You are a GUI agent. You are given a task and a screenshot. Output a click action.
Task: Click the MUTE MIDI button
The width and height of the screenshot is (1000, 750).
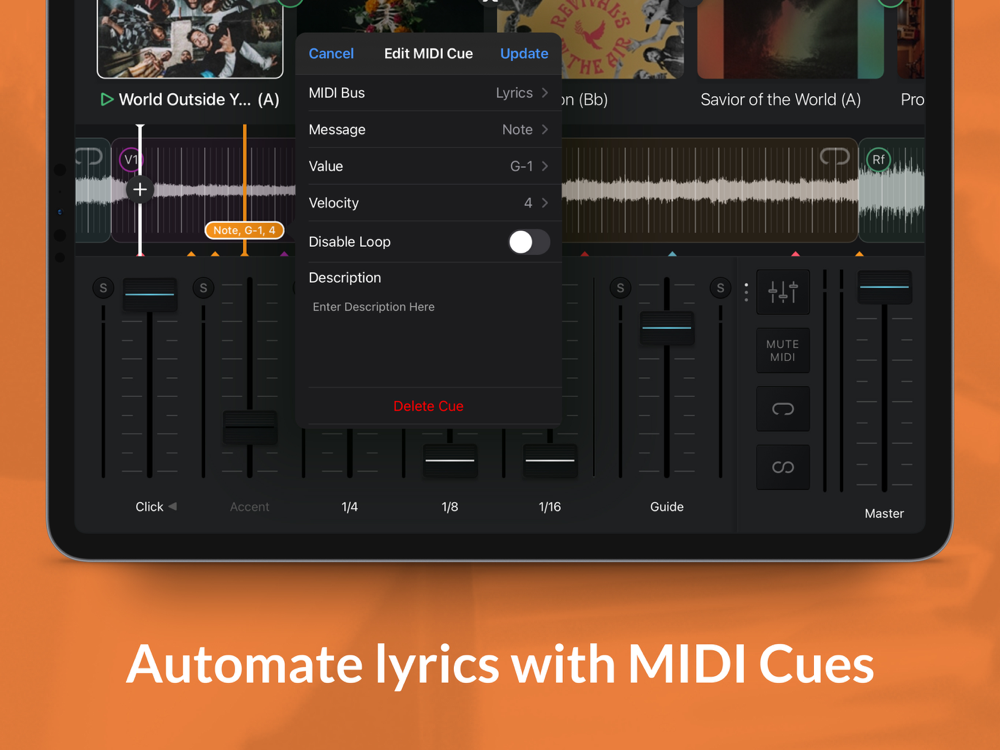783,350
